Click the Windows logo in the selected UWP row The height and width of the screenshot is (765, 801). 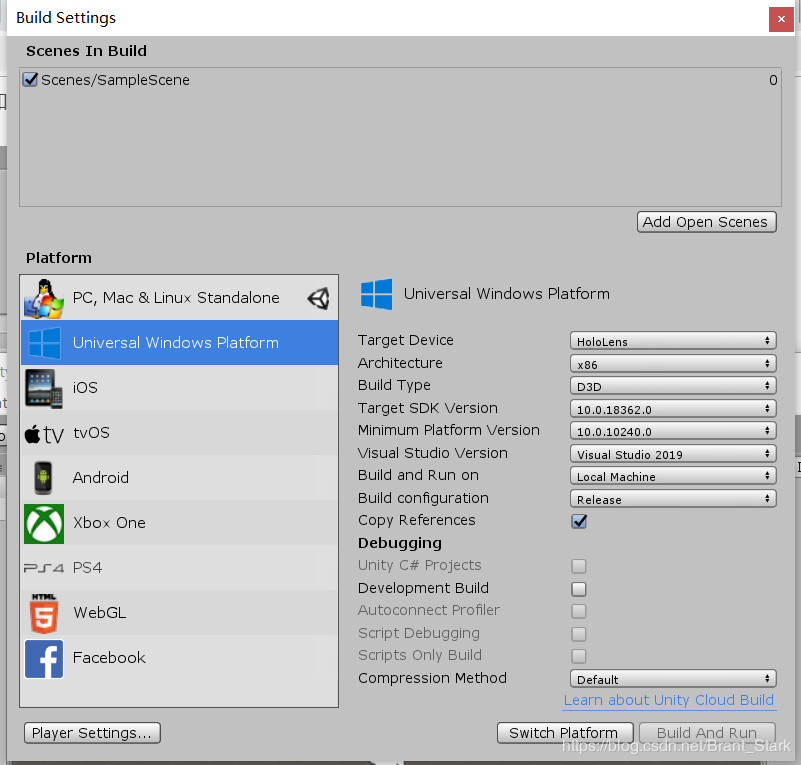pos(44,343)
